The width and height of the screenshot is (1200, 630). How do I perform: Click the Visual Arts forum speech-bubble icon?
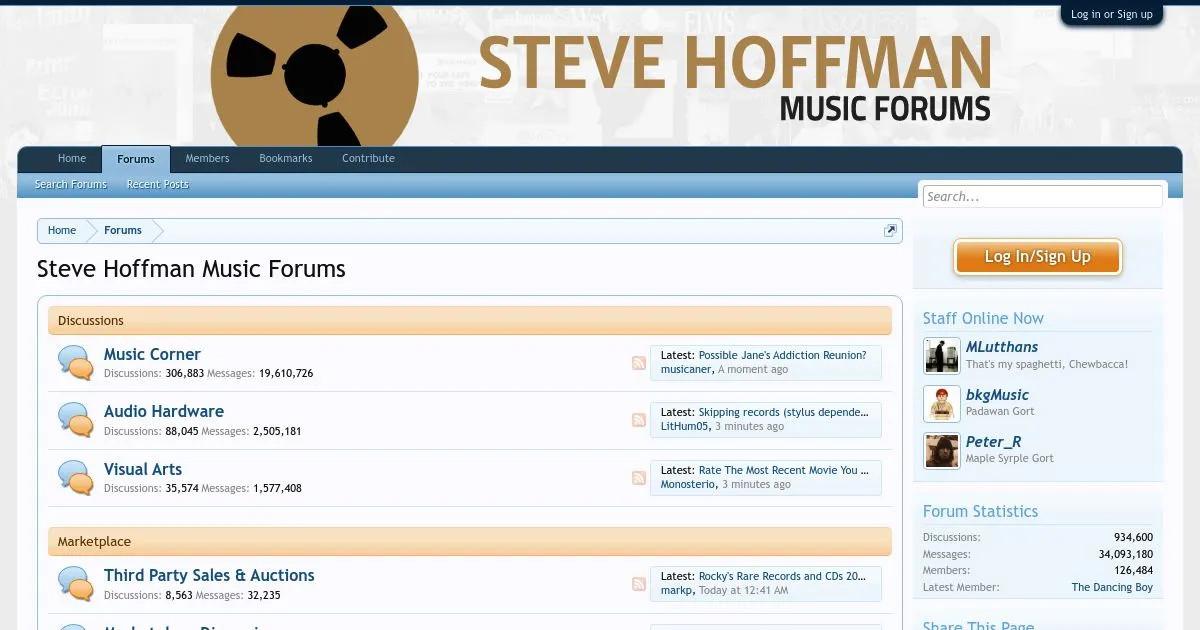coord(75,478)
